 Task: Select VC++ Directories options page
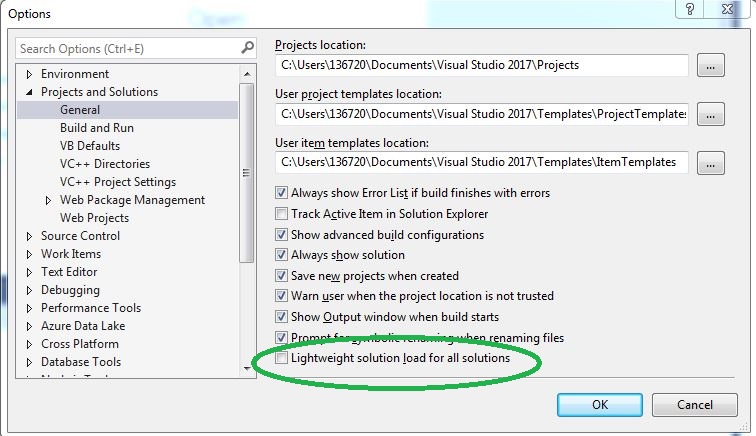point(105,164)
